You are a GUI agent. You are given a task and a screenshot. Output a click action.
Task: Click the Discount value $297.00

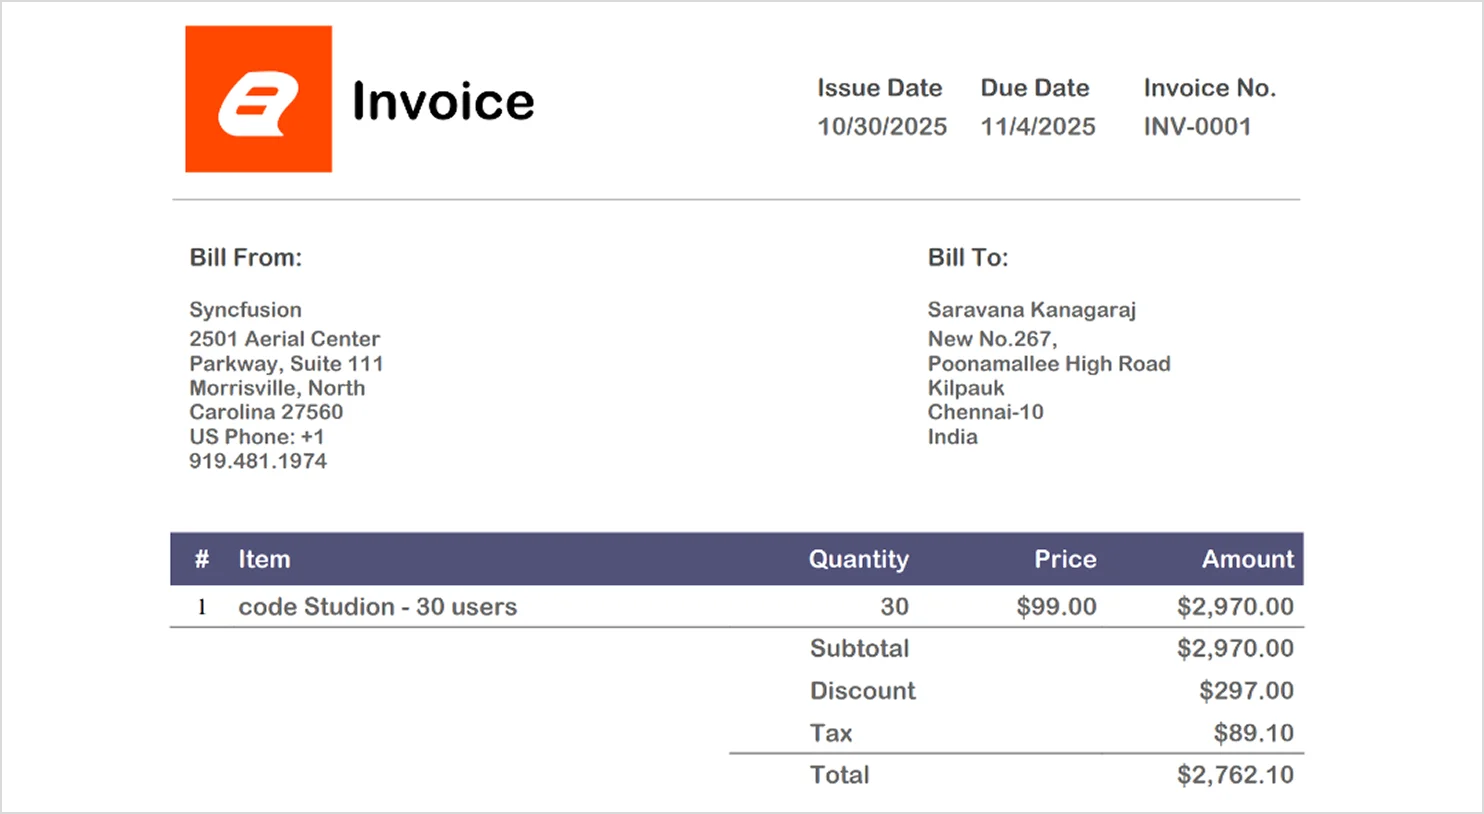1245,691
